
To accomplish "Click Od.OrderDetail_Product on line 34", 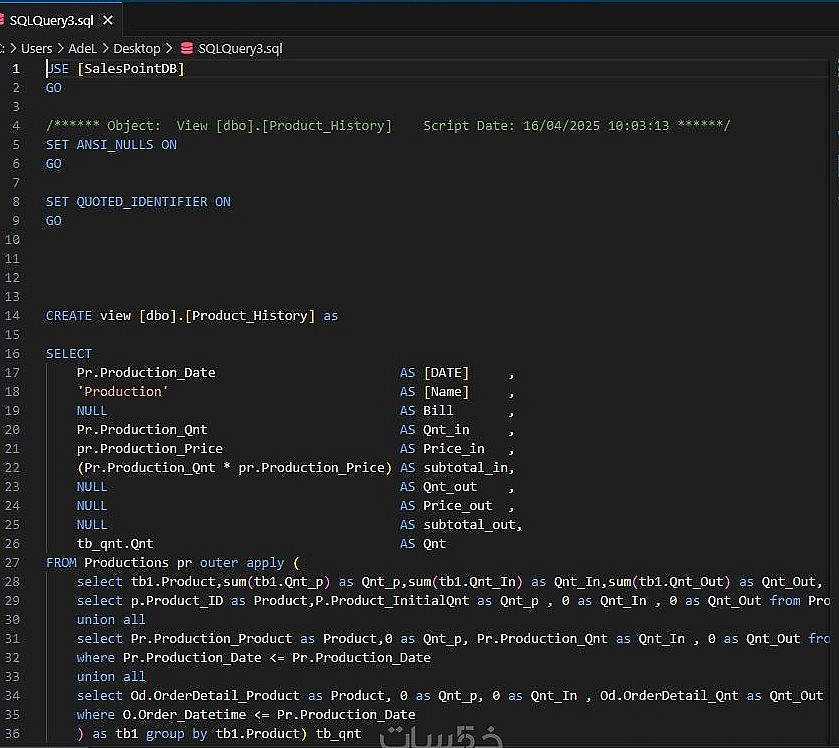I will point(215,696).
